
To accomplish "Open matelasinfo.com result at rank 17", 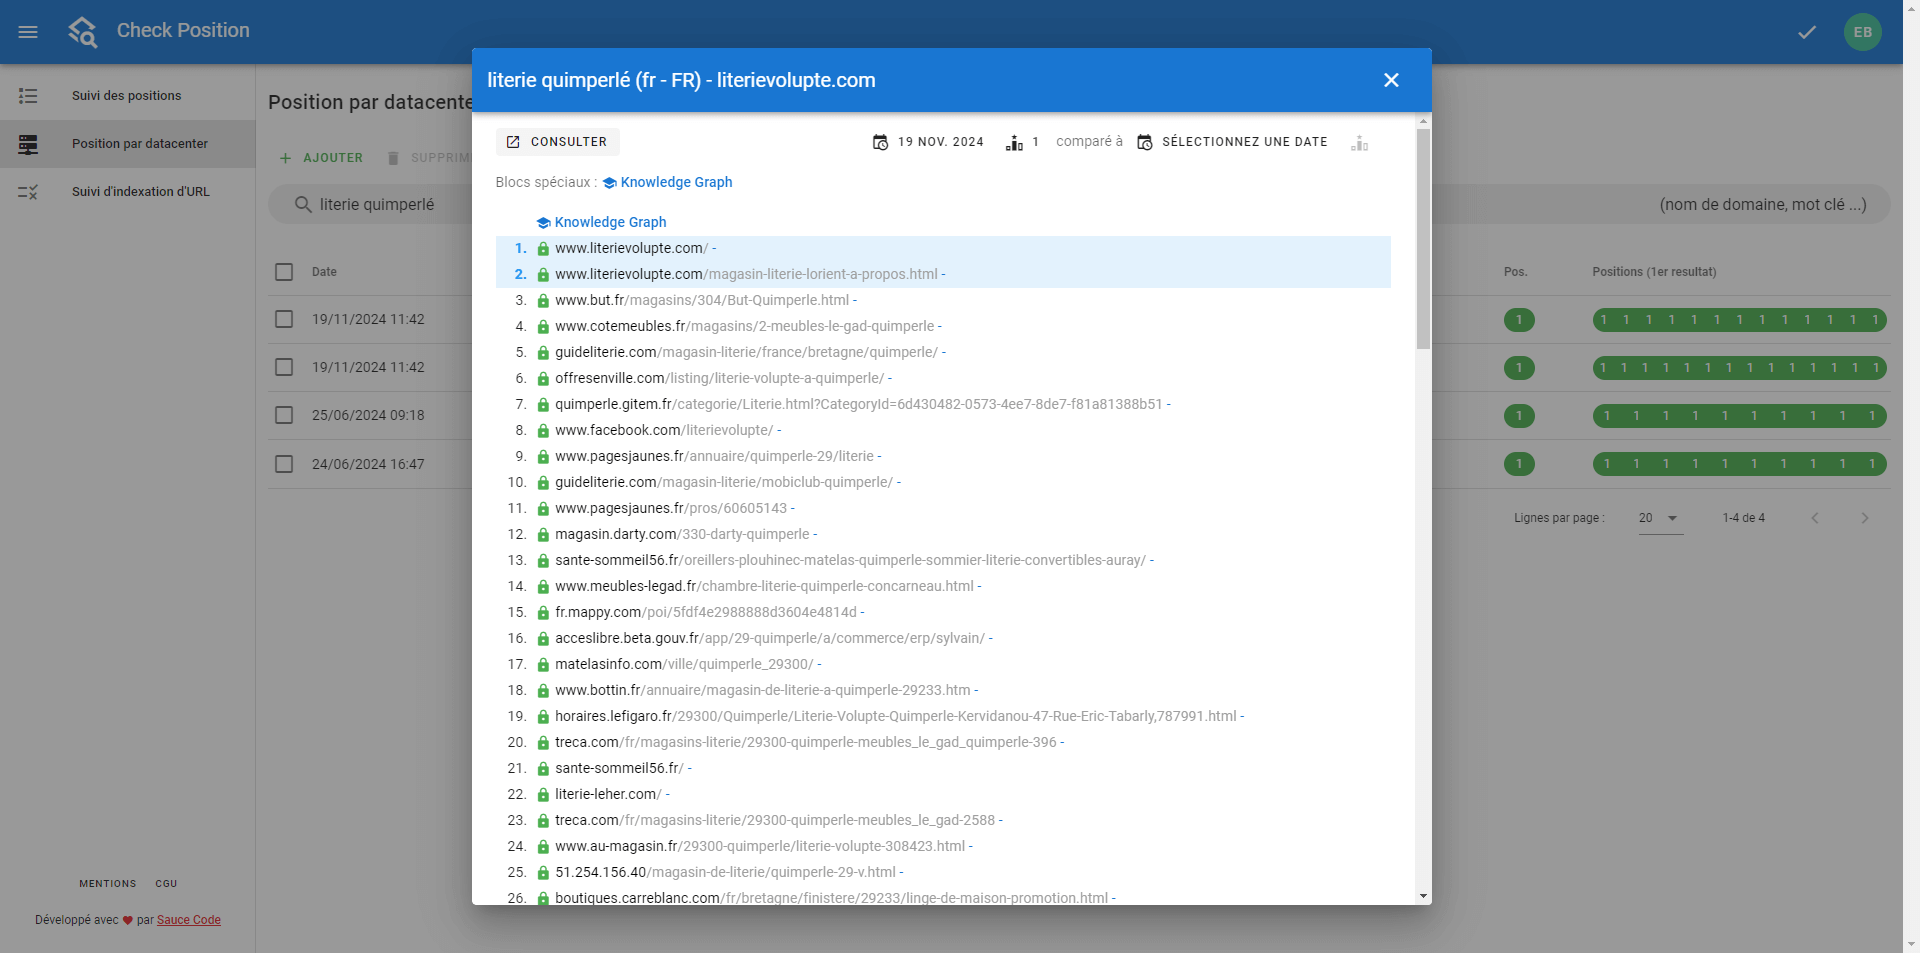I will coord(684,664).
